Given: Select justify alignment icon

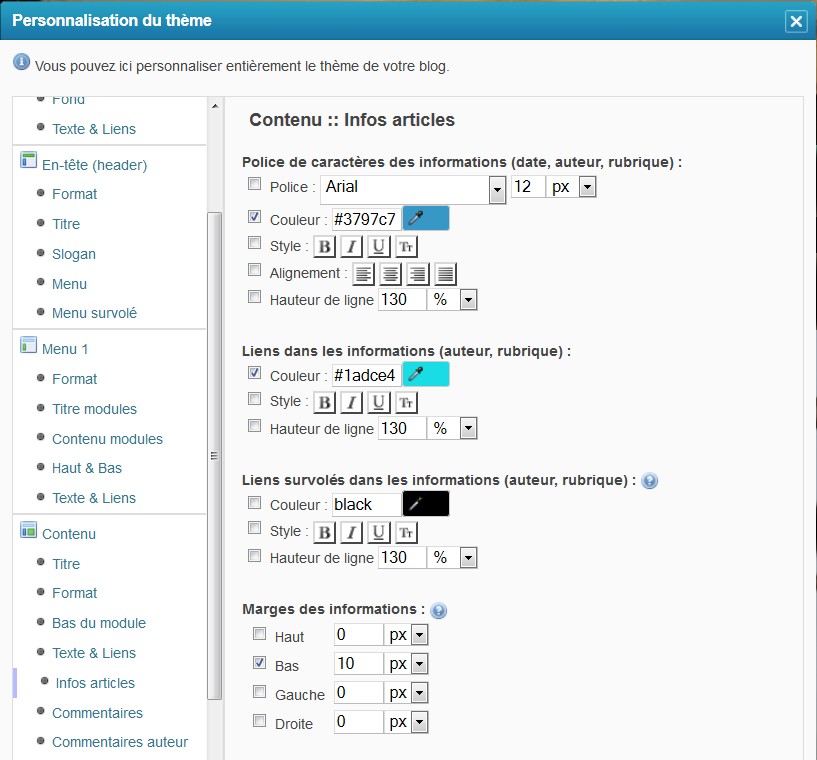Looking at the screenshot, I should (x=445, y=274).
